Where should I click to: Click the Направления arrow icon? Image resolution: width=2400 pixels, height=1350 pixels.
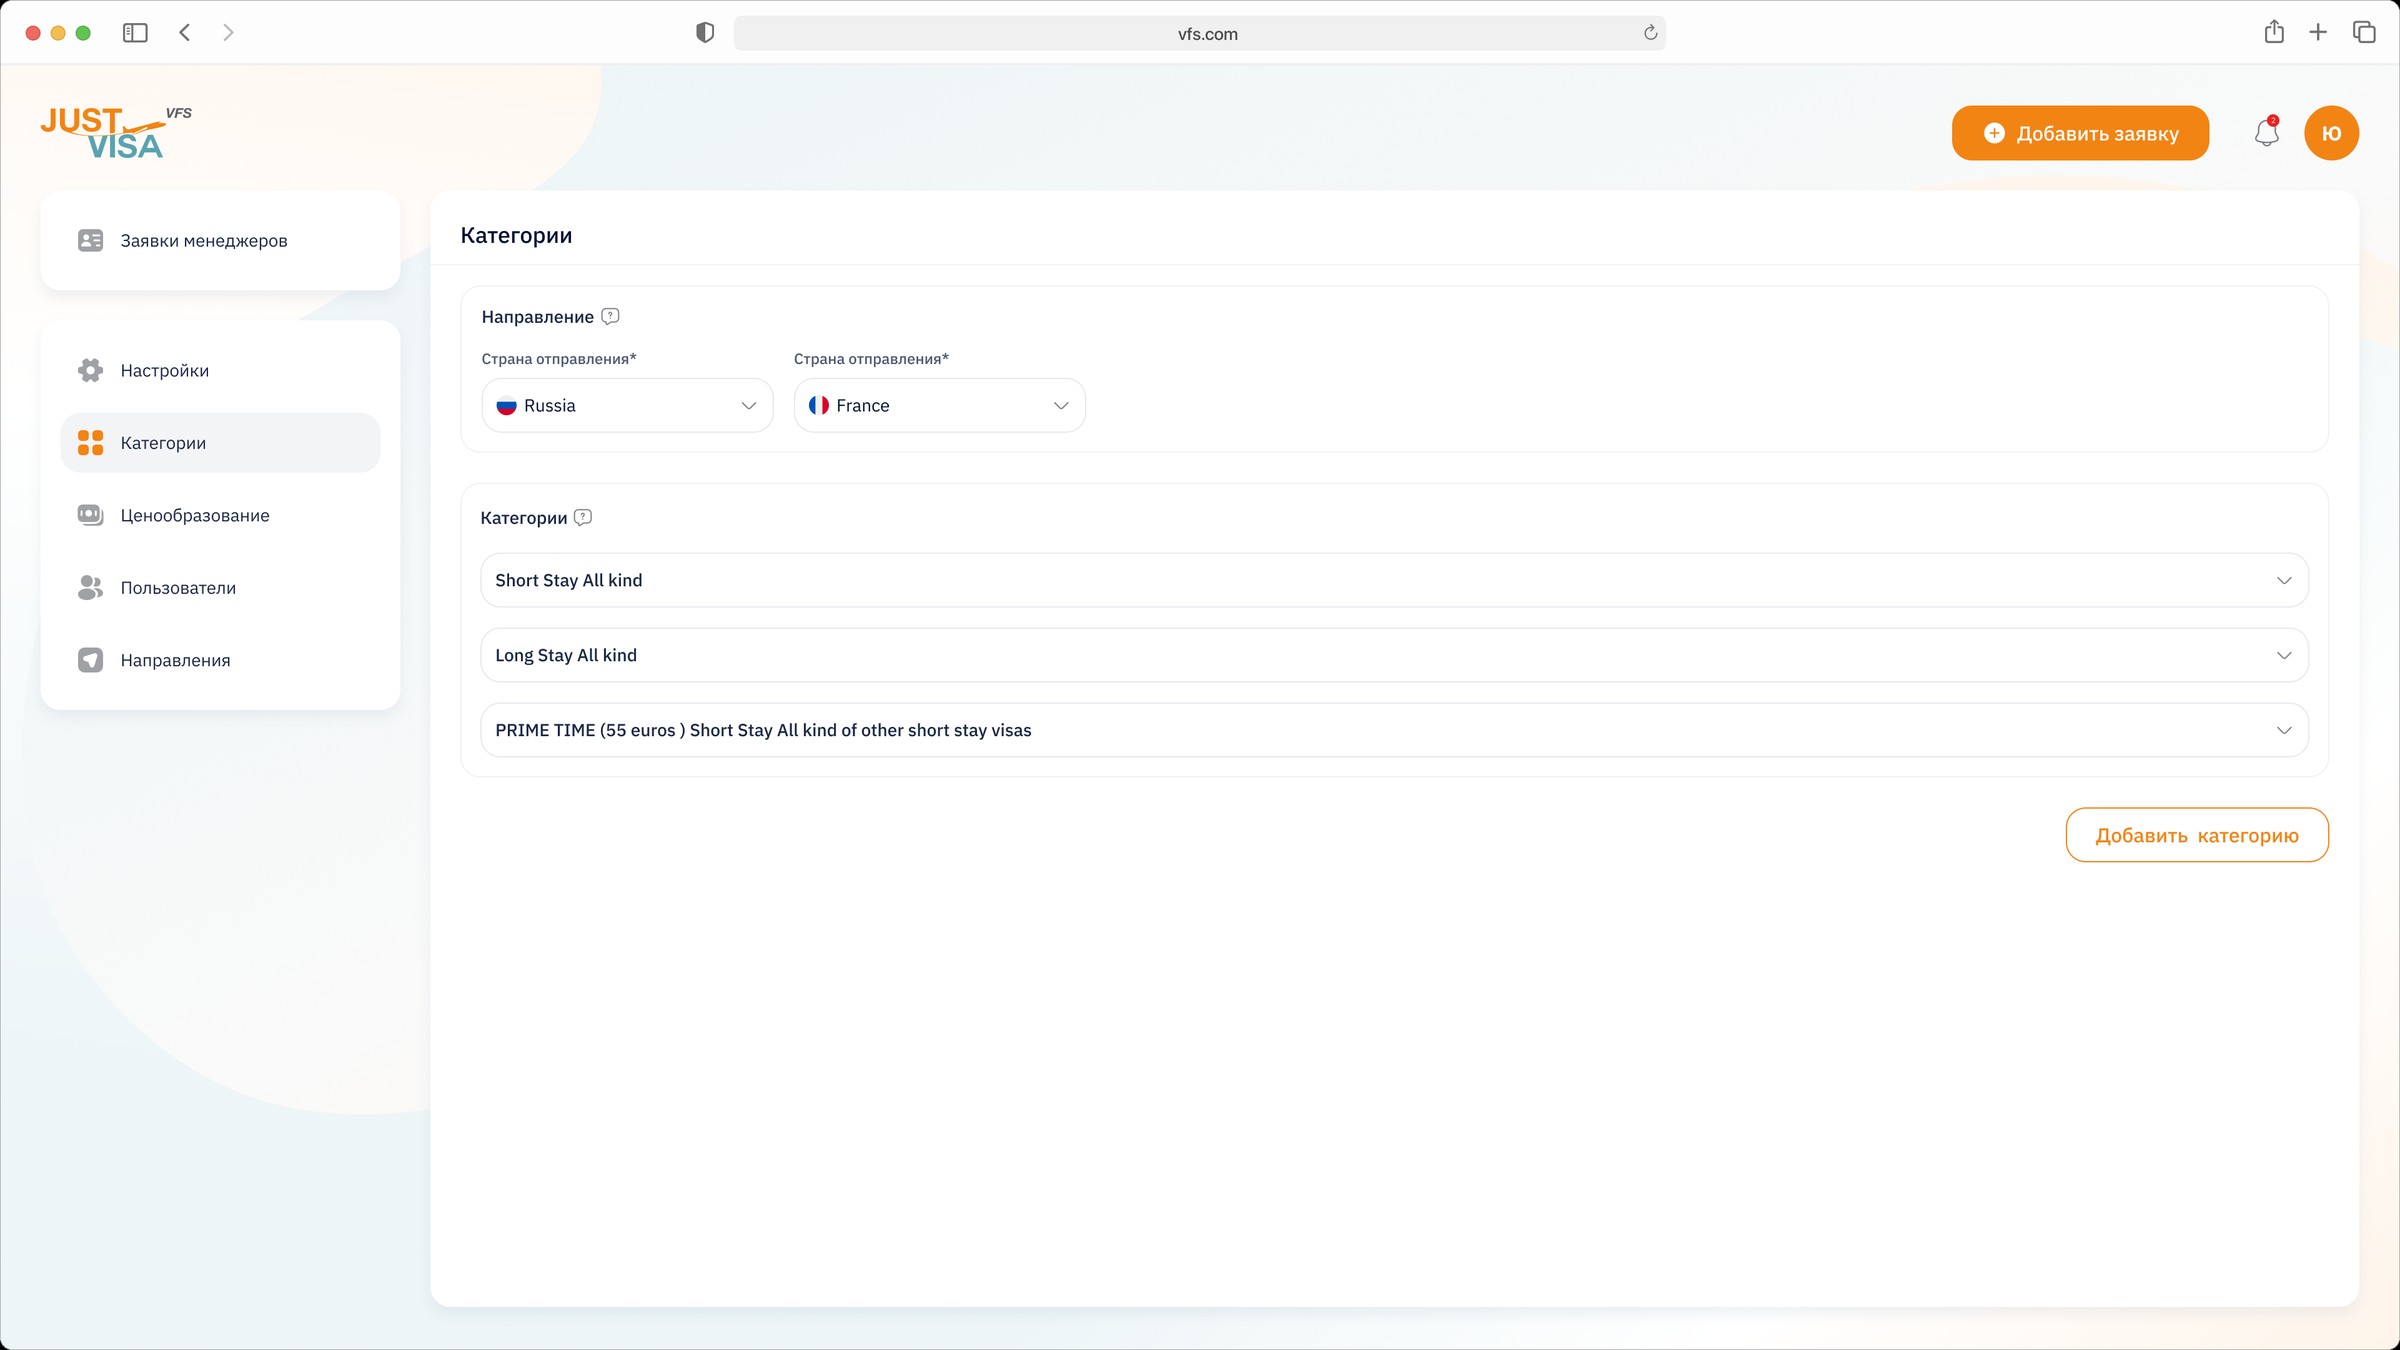(x=90, y=660)
